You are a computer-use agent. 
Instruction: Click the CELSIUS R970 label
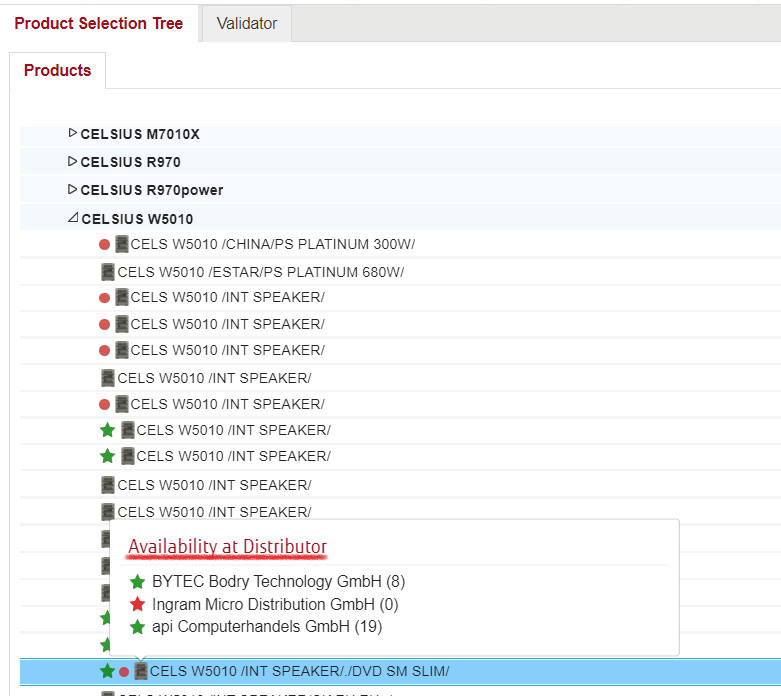(x=130, y=162)
